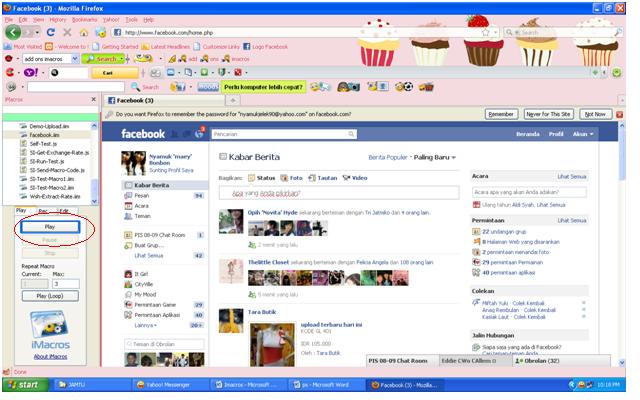This screenshot has width=640, height=400.
Task: Open the back/forward history dropdown arrow
Action: tap(37, 32)
